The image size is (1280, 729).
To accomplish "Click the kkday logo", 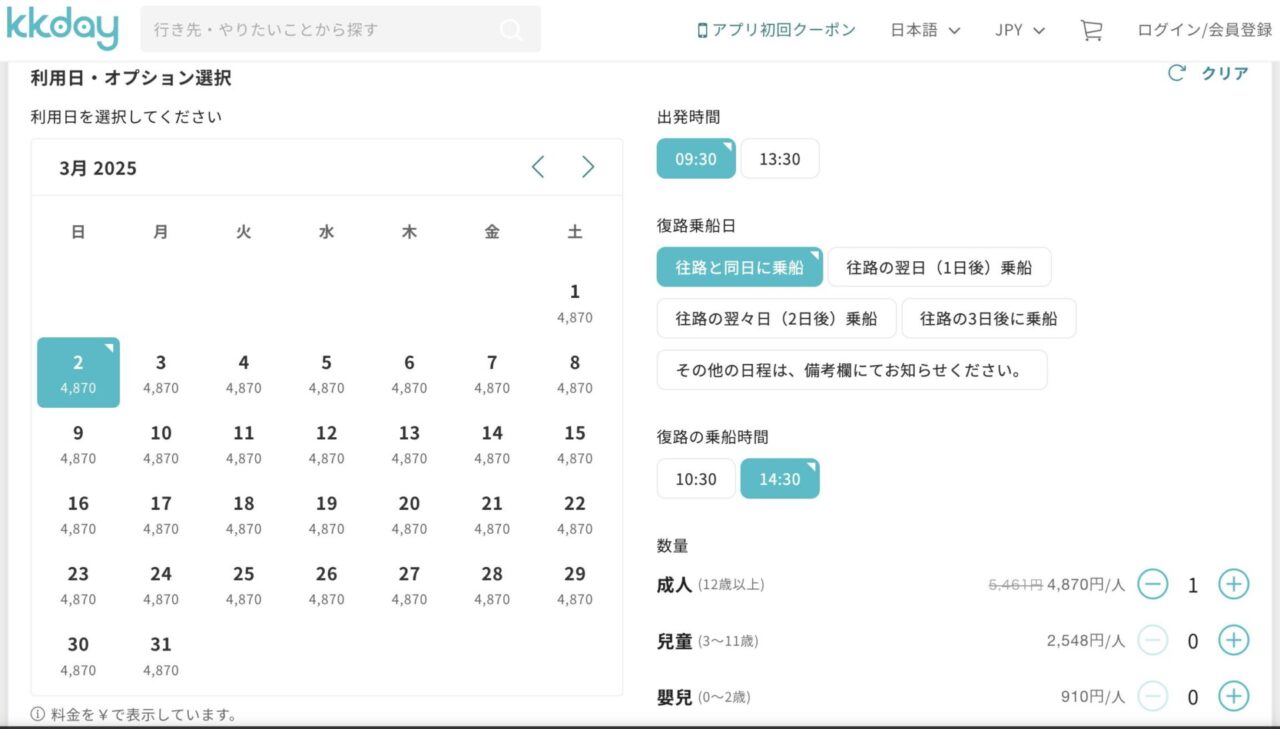I will pyautogui.click(x=62, y=29).
